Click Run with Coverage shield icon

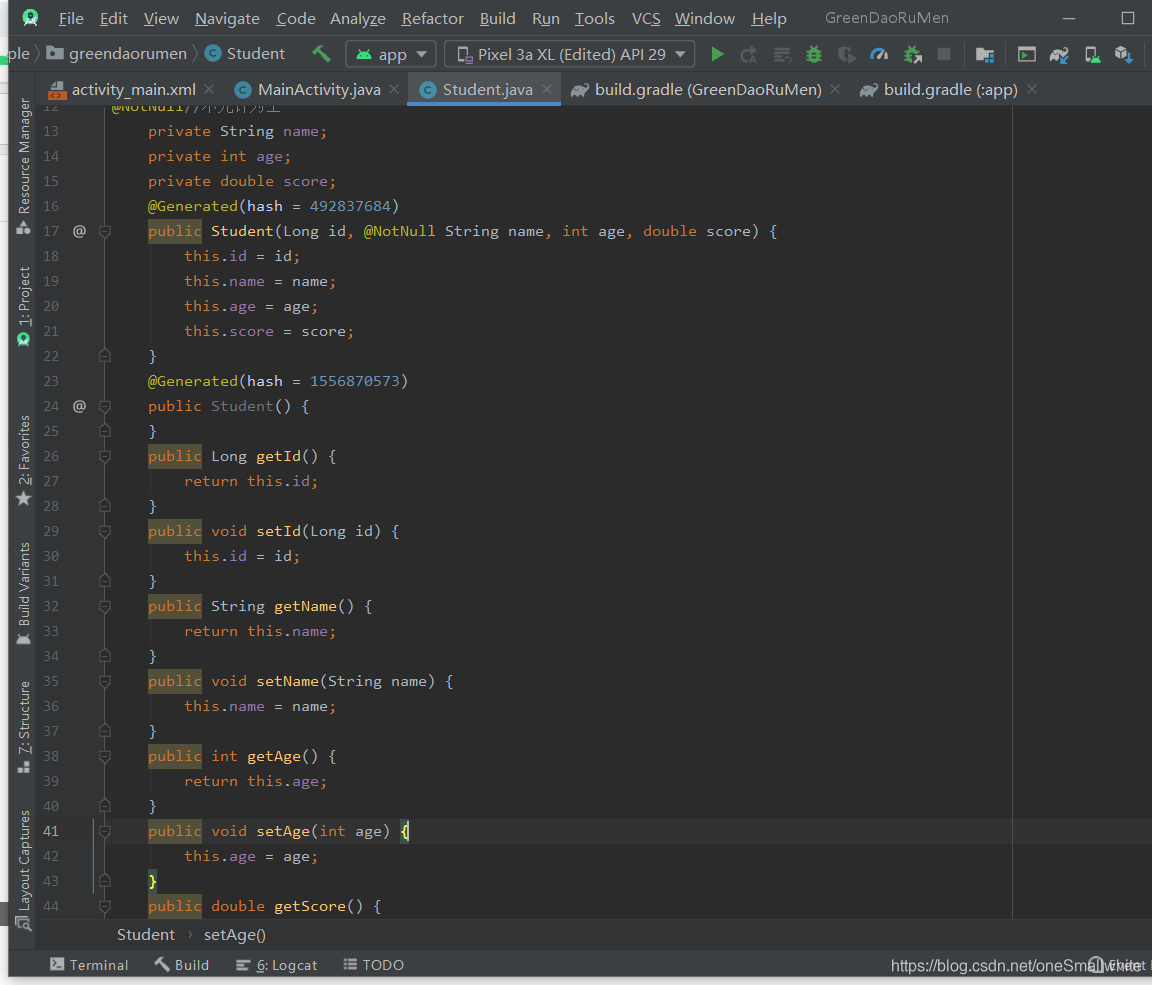(x=846, y=54)
